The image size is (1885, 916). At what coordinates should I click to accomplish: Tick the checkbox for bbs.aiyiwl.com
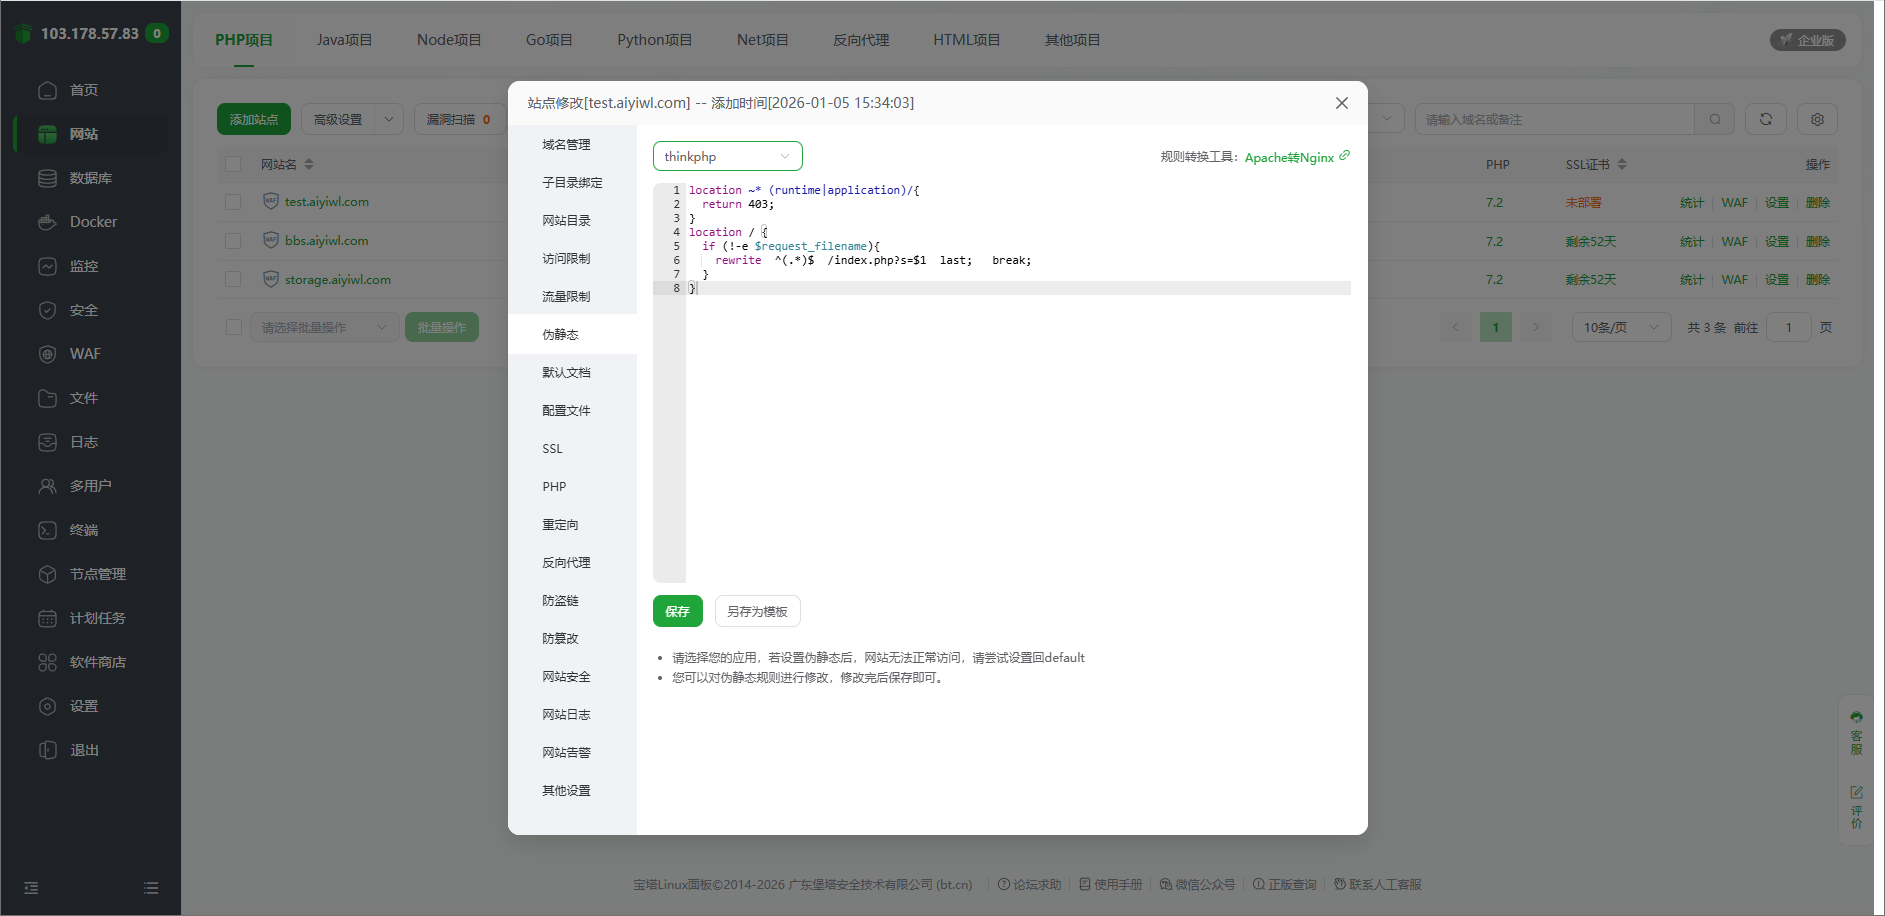point(233,241)
